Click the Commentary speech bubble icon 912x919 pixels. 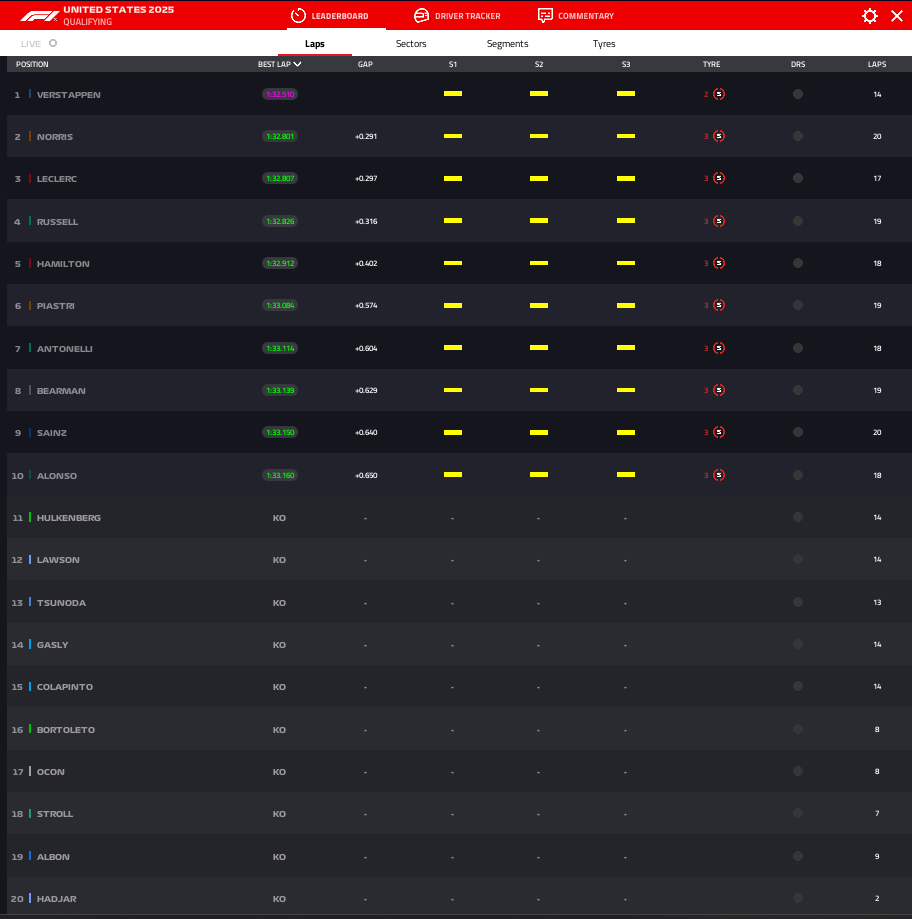[545, 16]
